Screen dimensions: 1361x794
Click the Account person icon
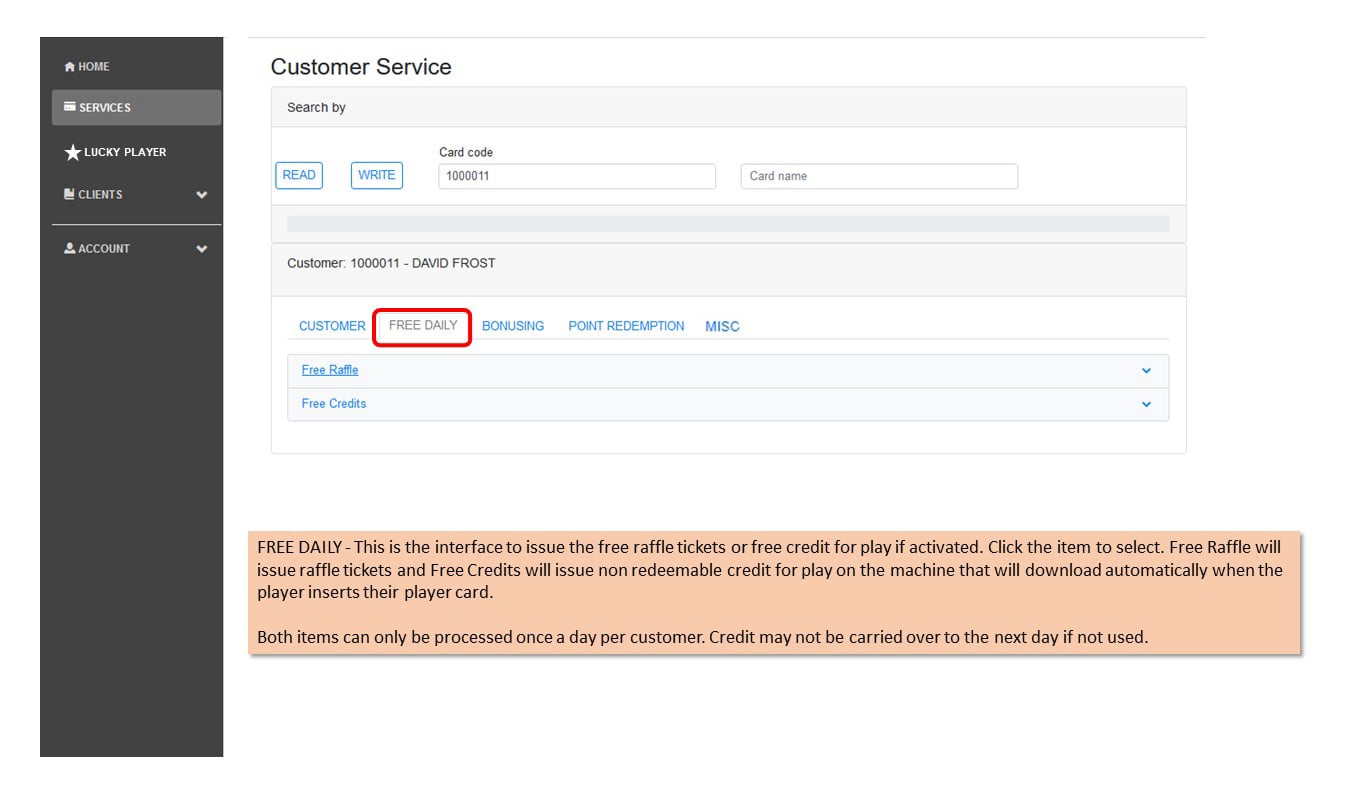click(70, 248)
